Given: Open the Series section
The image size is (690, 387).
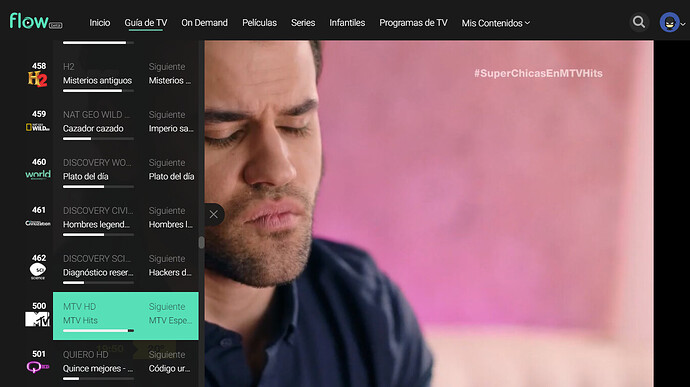Looking at the screenshot, I should click(x=303, y=22).
